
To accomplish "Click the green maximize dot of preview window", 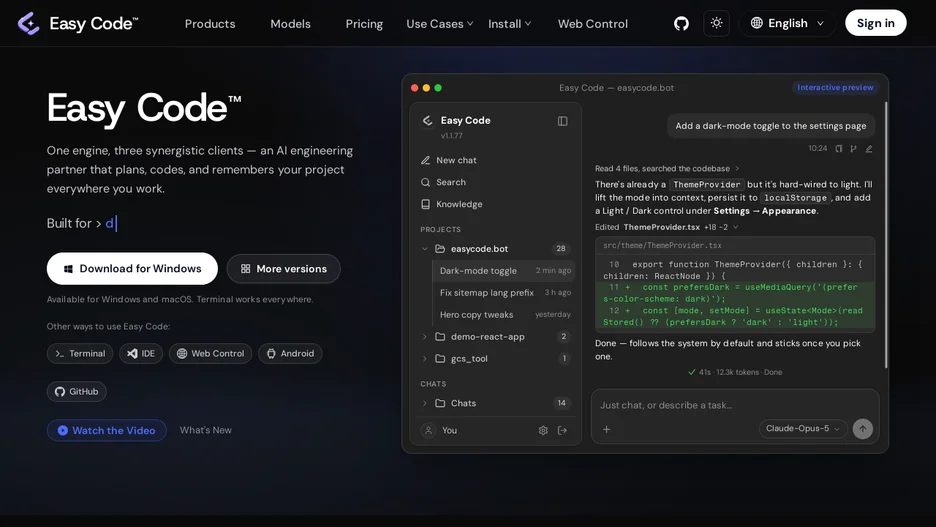I will click(438, 88).
